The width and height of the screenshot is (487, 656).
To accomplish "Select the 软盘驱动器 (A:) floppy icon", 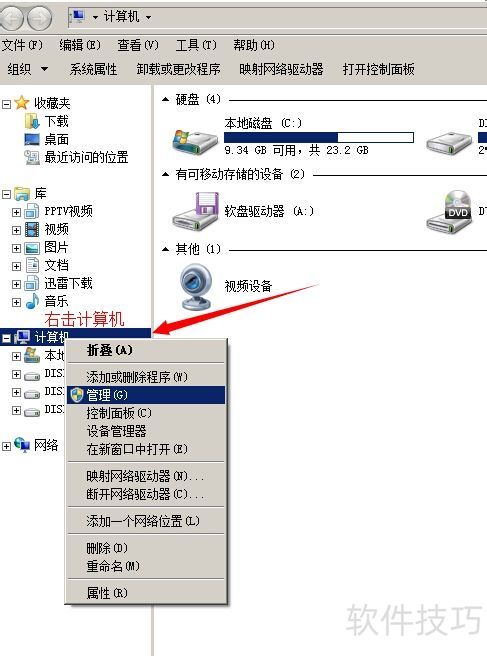I will (x=196, y=210).
